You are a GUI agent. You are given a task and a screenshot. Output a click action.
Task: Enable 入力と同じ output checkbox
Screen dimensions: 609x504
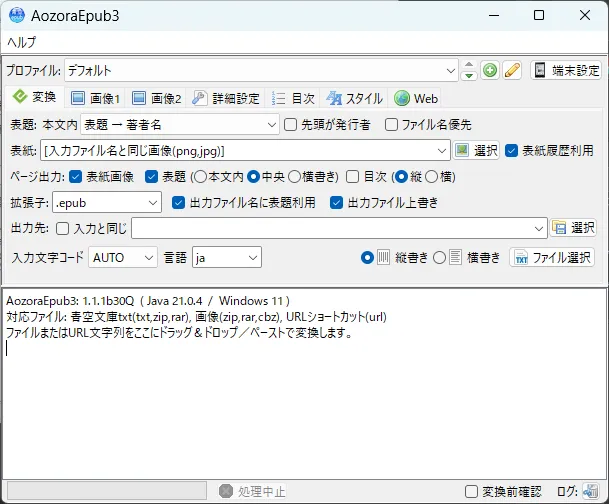[63, 228]
